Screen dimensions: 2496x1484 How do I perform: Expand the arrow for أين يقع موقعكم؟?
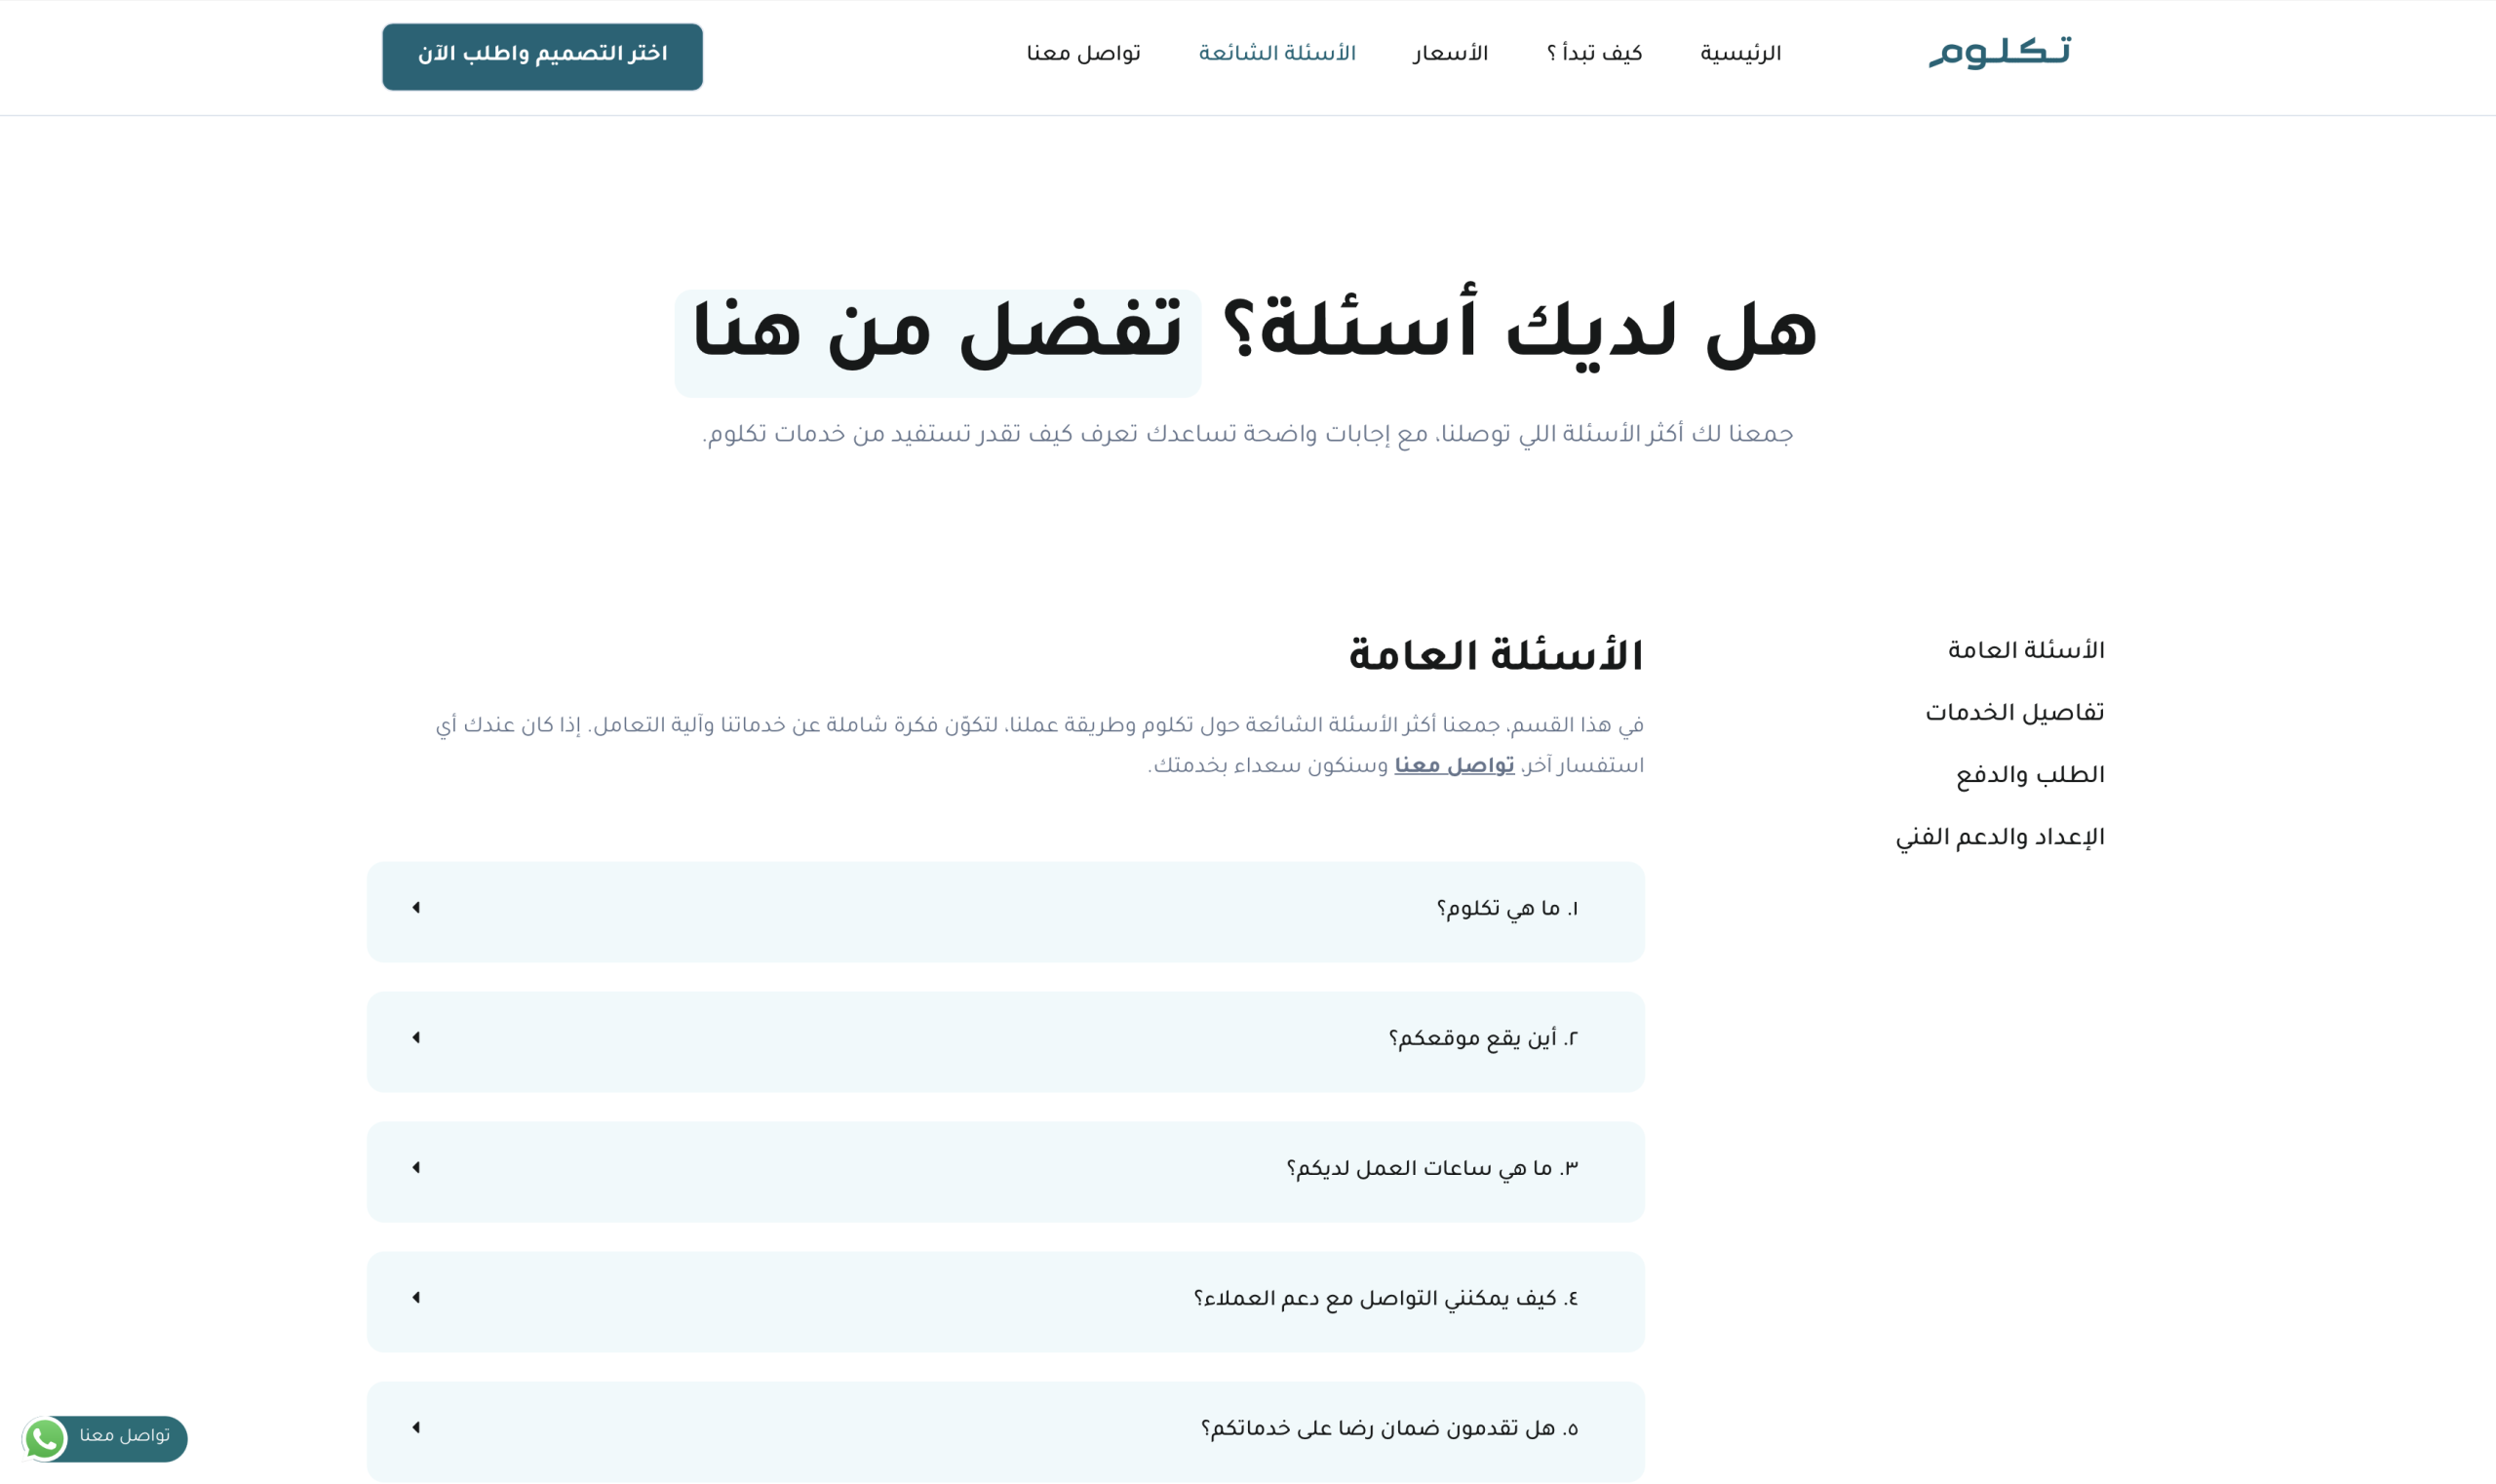(x=416, y=1037)
